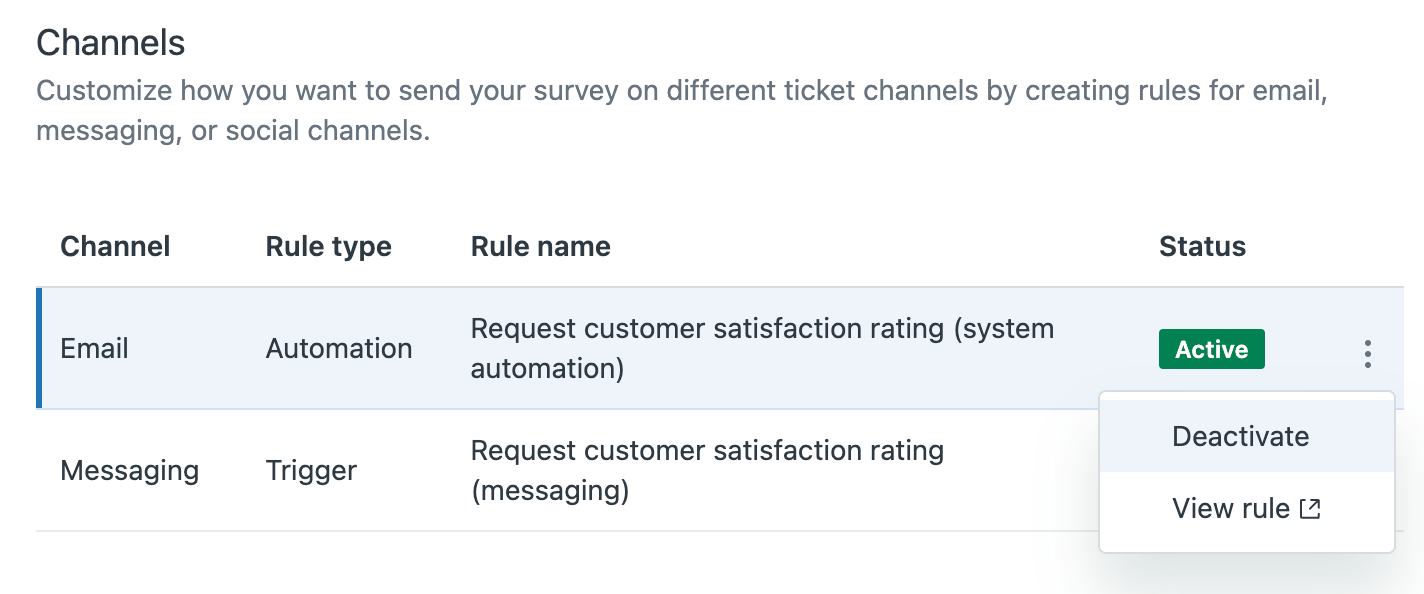Click the external link icon next to View rule

[1308, 508]
